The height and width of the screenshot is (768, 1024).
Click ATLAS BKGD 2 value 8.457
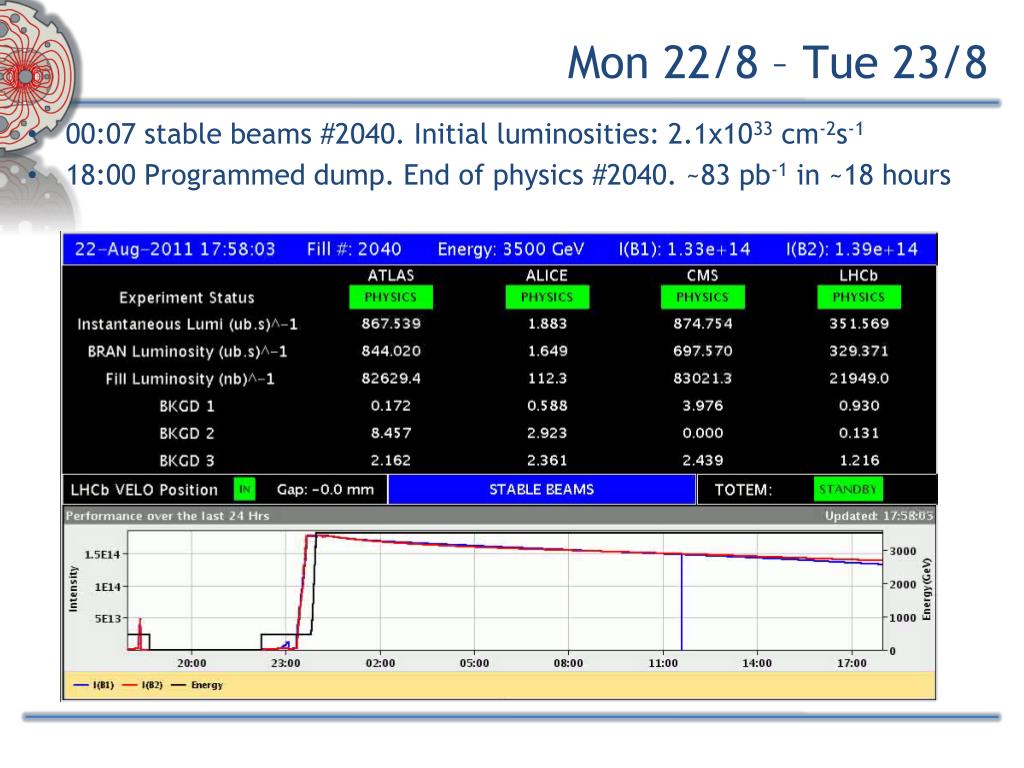391,433
